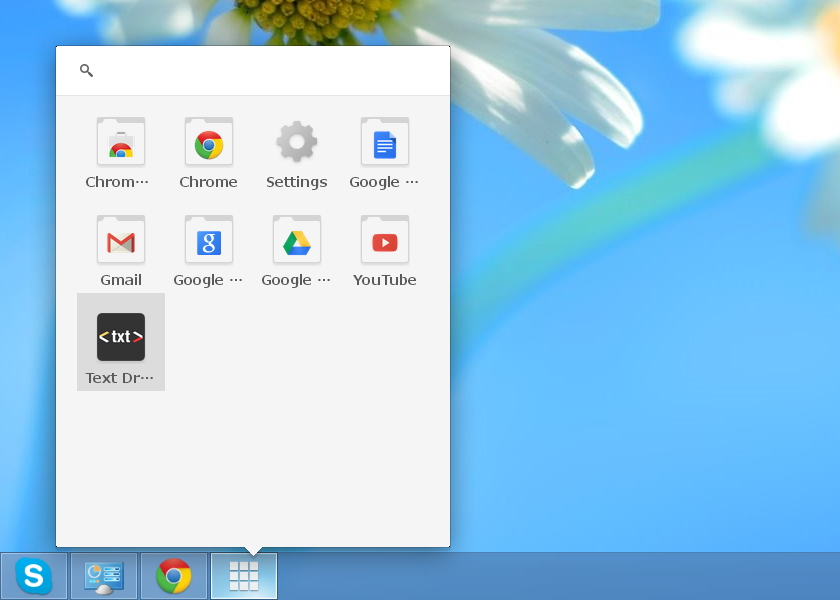This screenshot has width=840, height=600.
Task: Click the launcher pointer arrow above the taskbar
Action: tap(253, 549)
